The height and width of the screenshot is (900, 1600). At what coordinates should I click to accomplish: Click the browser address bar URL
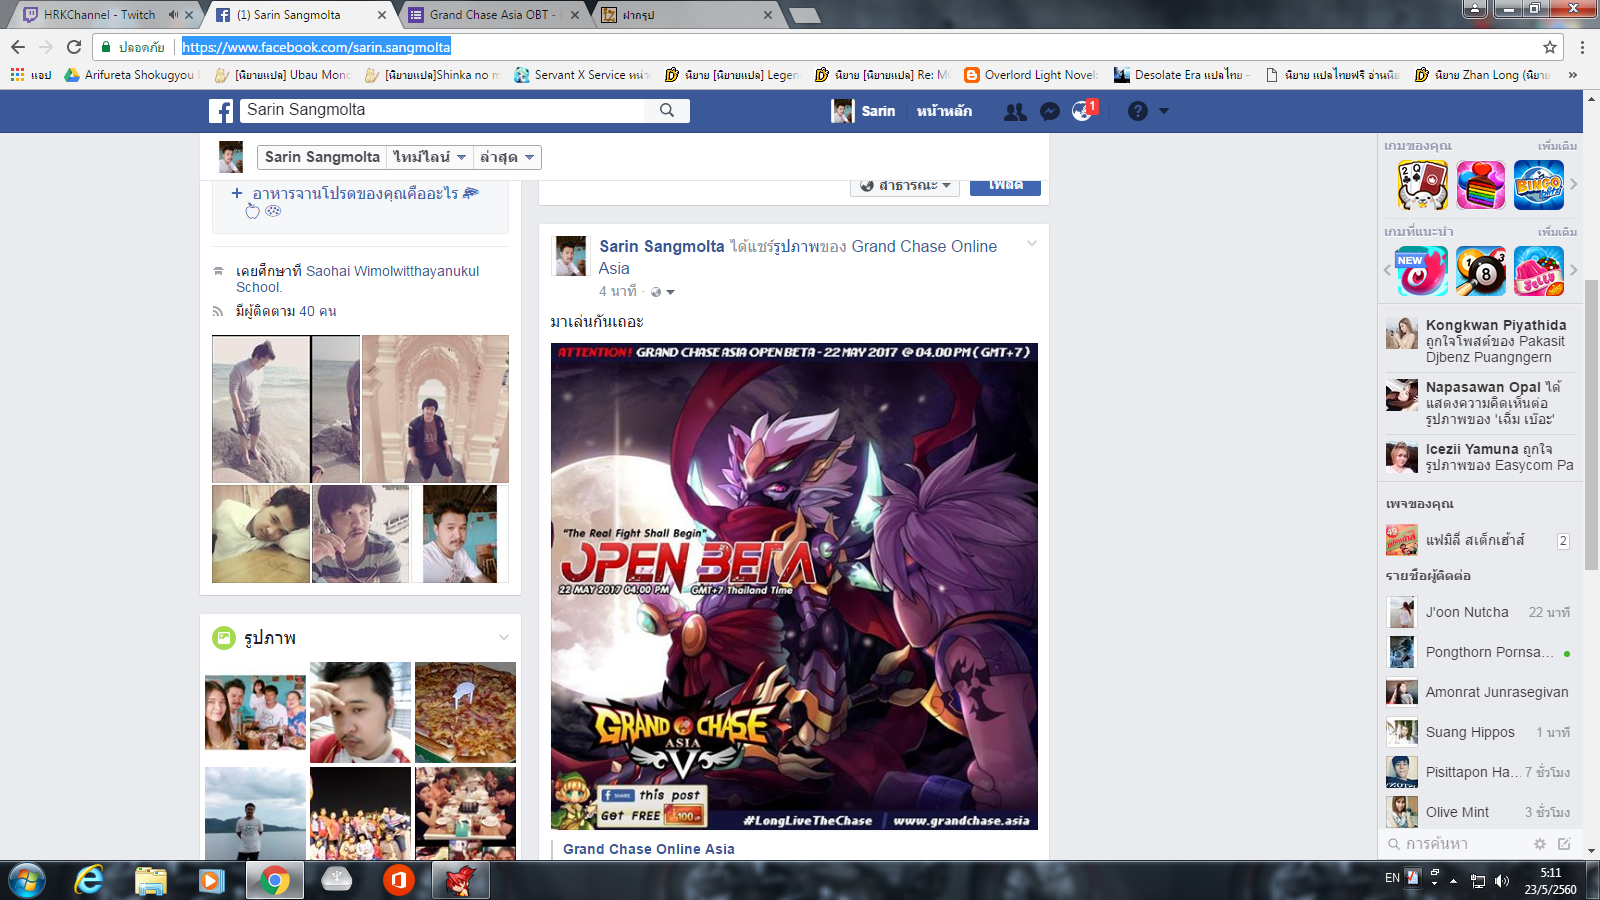coord(316,47)
